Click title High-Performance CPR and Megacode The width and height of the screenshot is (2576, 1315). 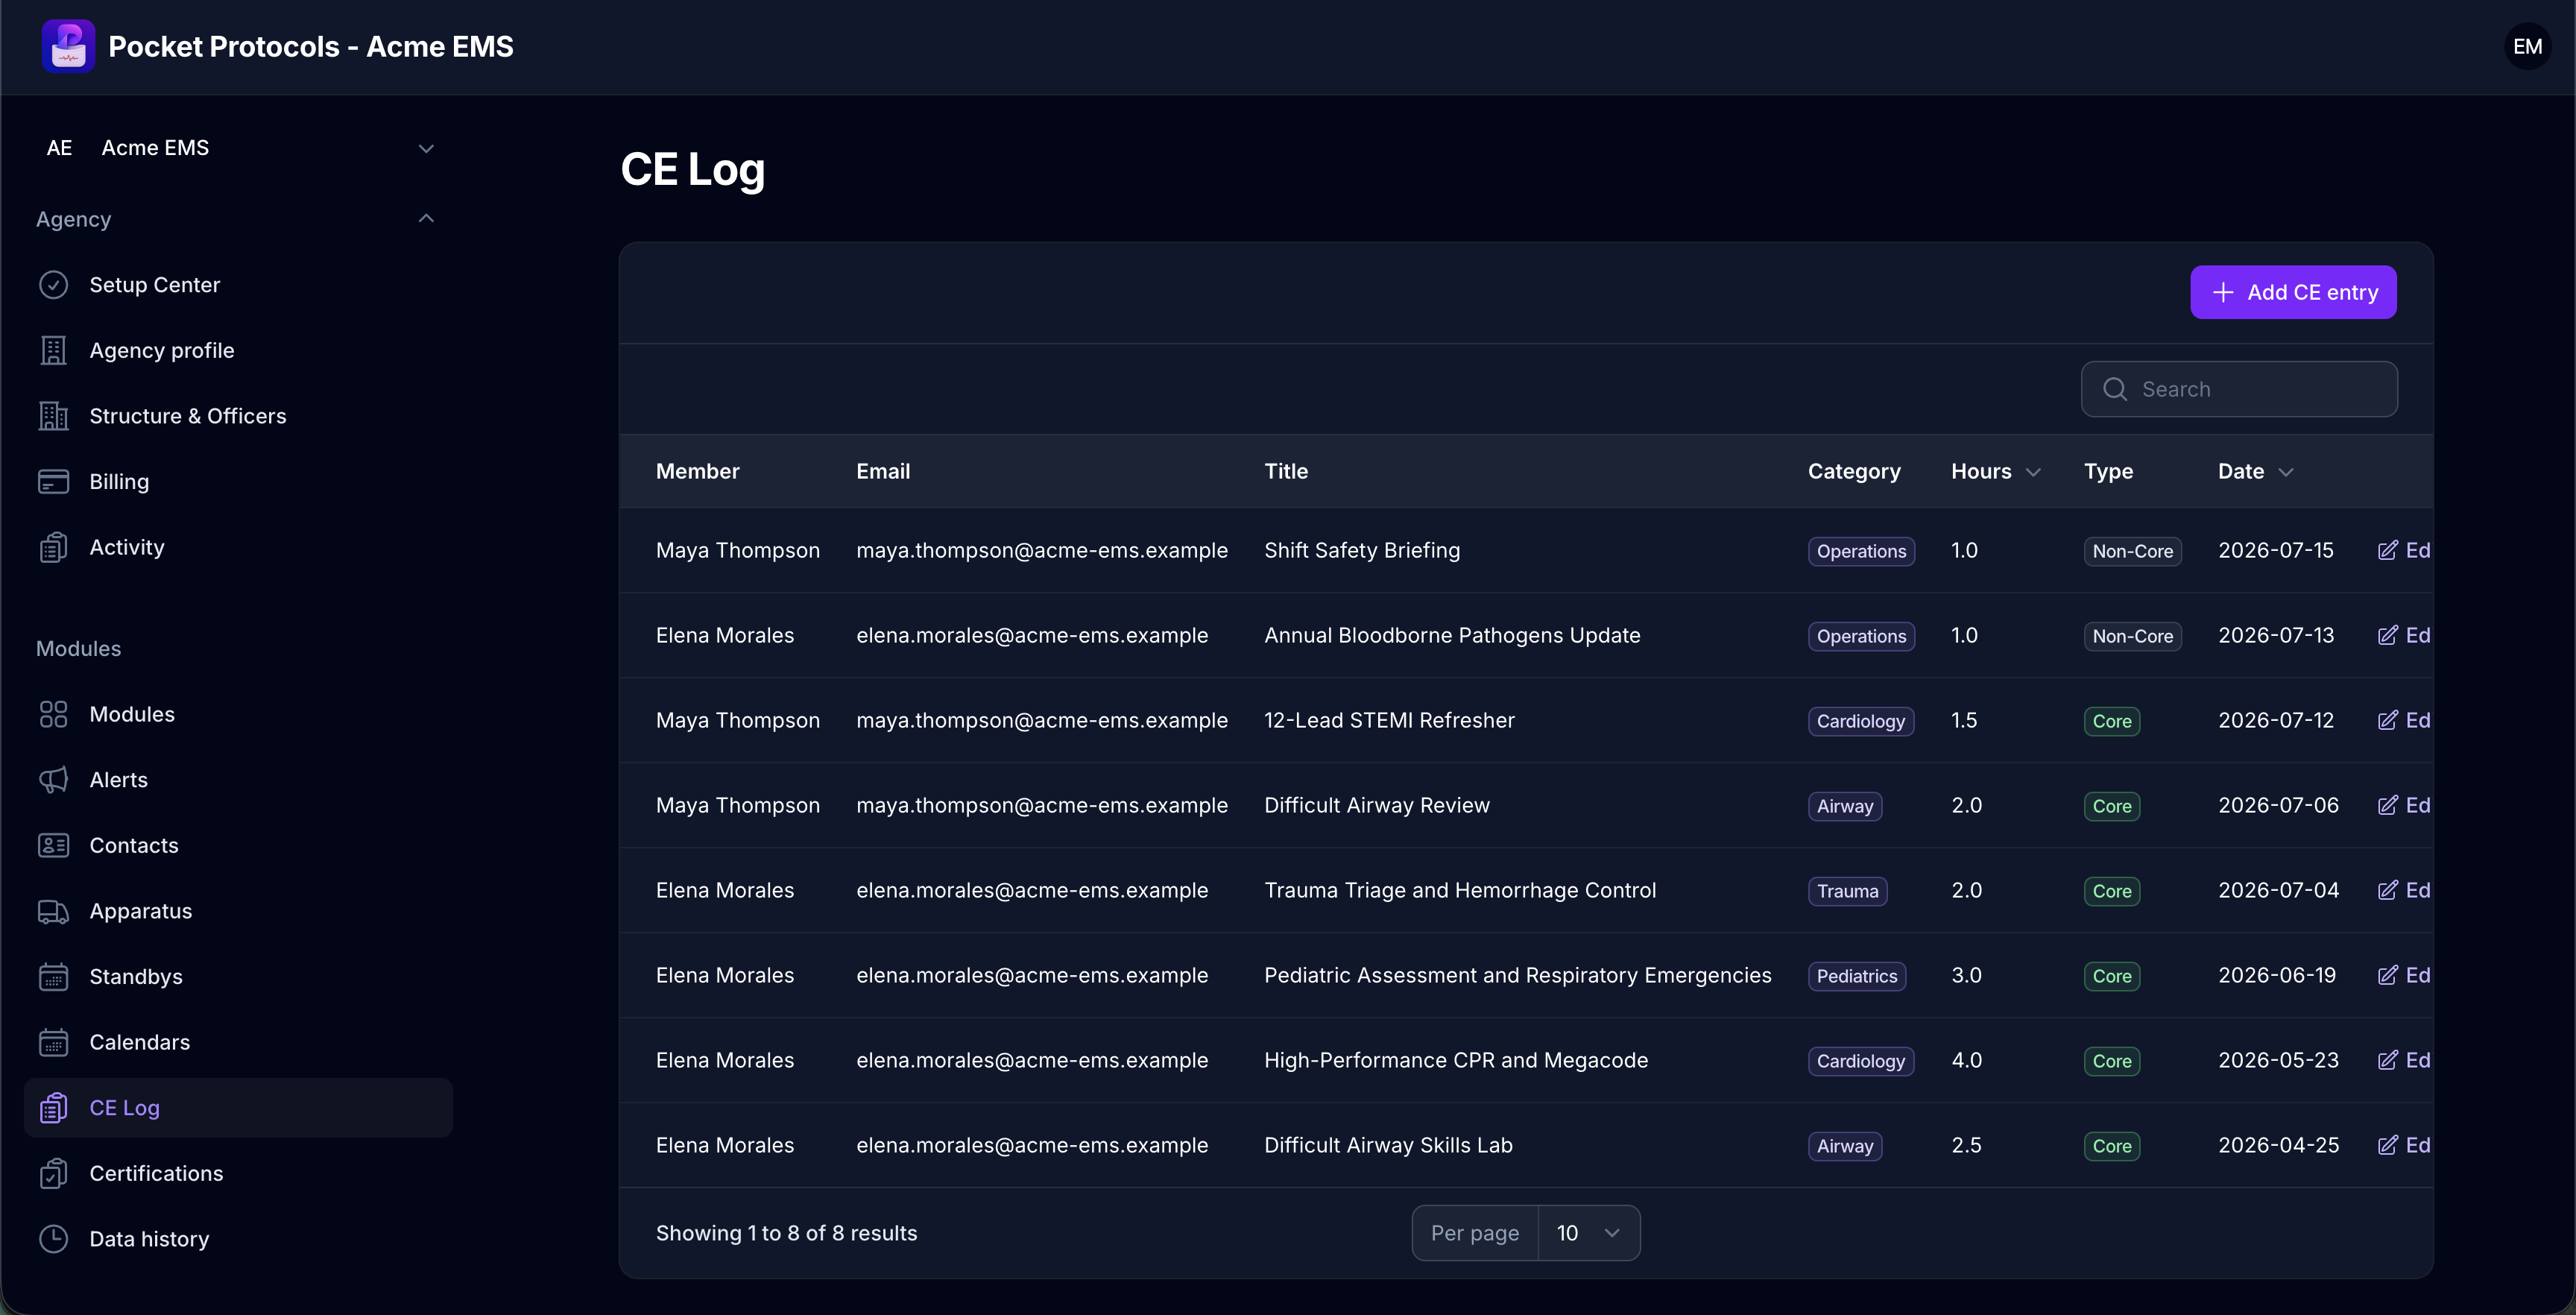[x=1456, y=1060]
